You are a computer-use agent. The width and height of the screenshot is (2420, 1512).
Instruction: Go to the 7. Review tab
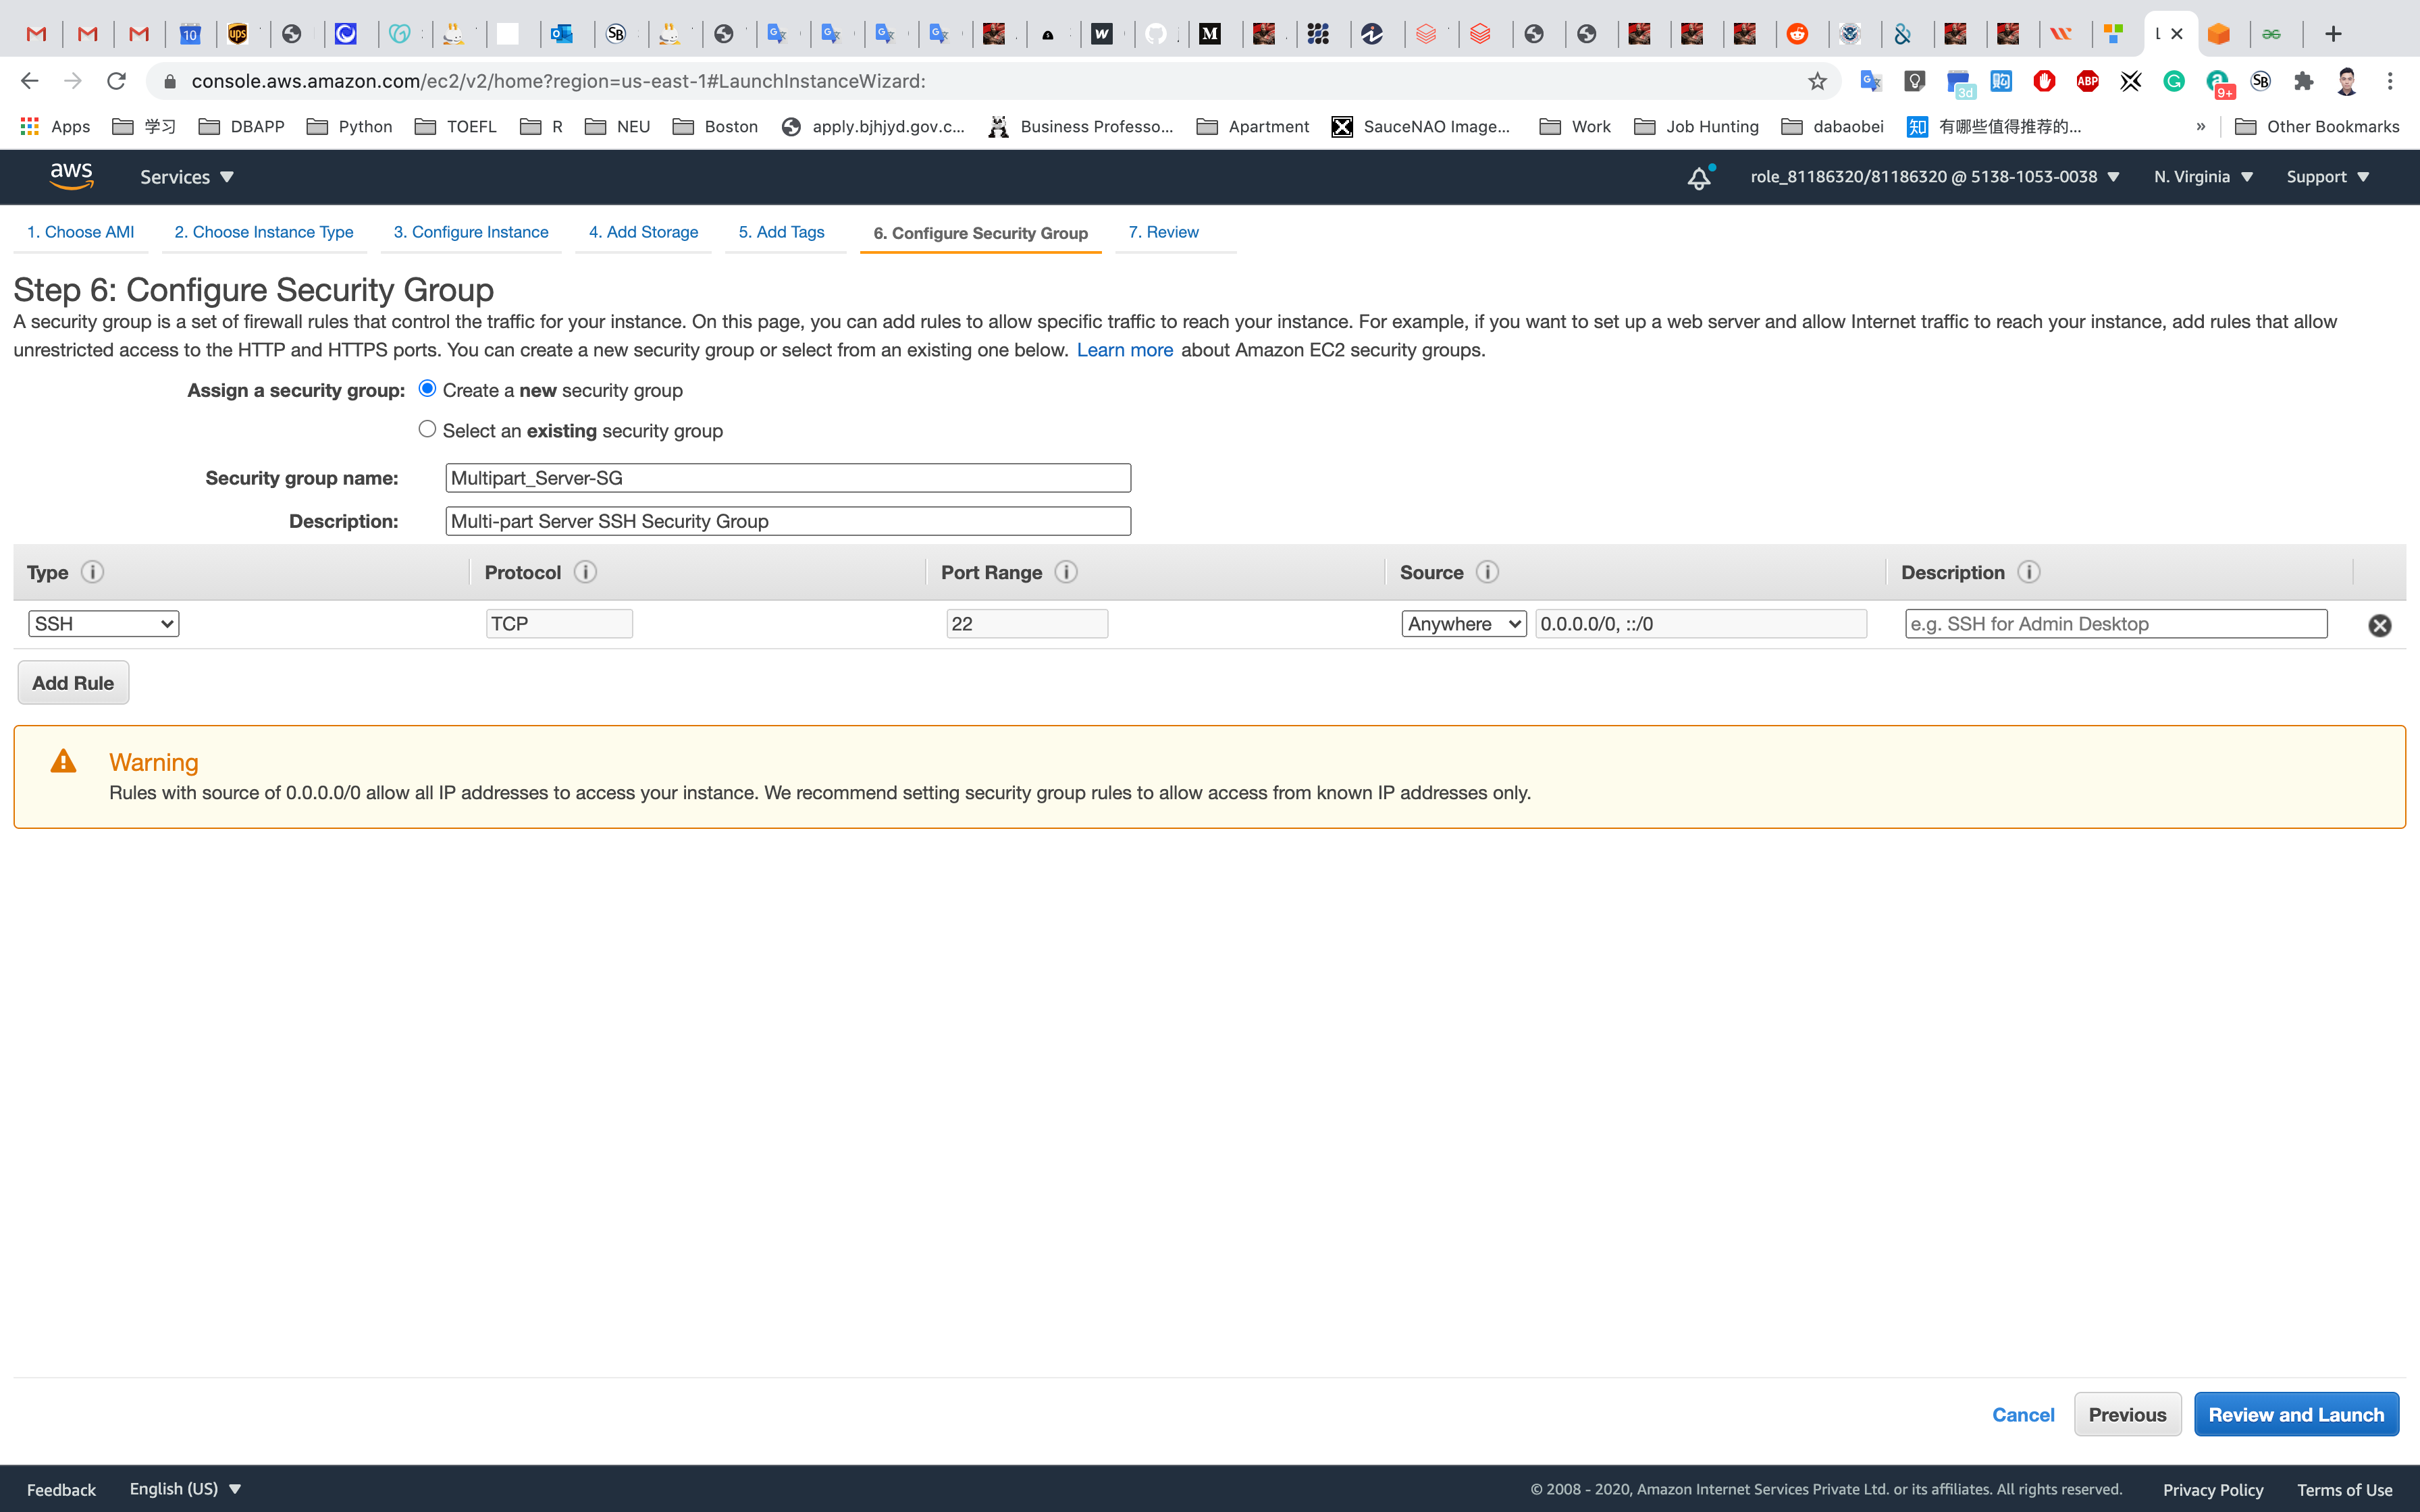click(x=1163, y=232)
